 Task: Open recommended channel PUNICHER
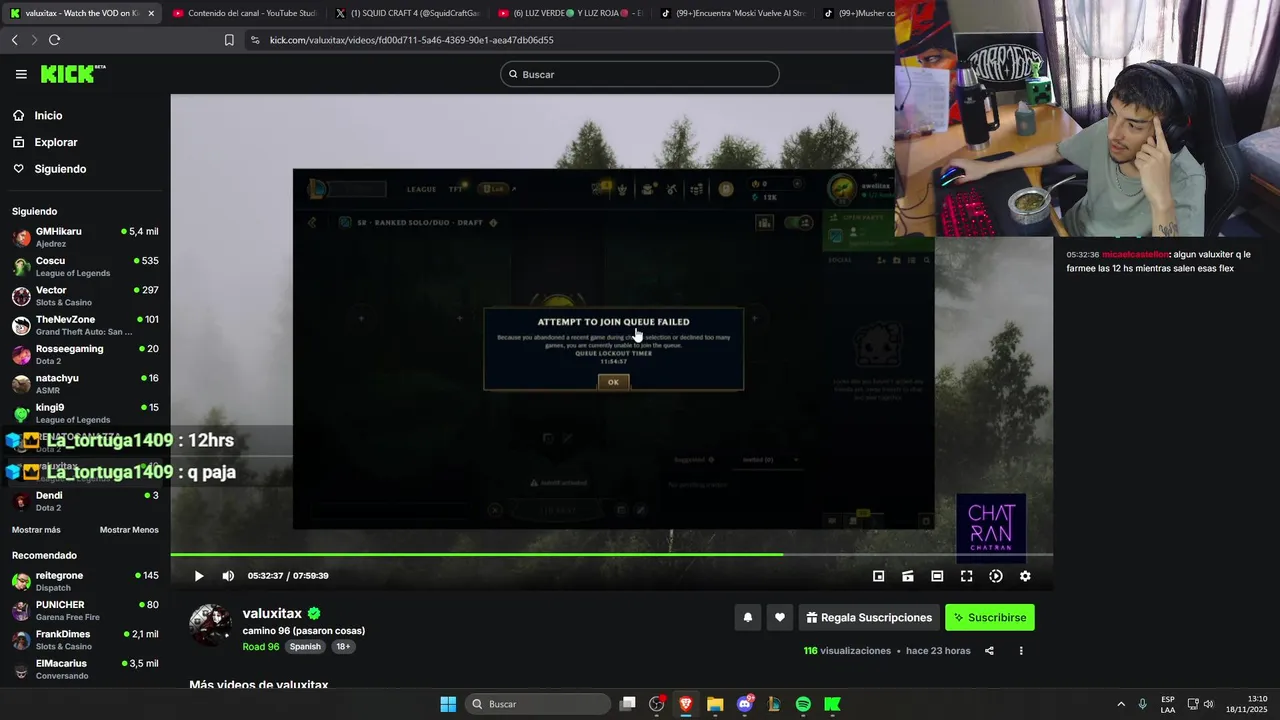[85, 610]
